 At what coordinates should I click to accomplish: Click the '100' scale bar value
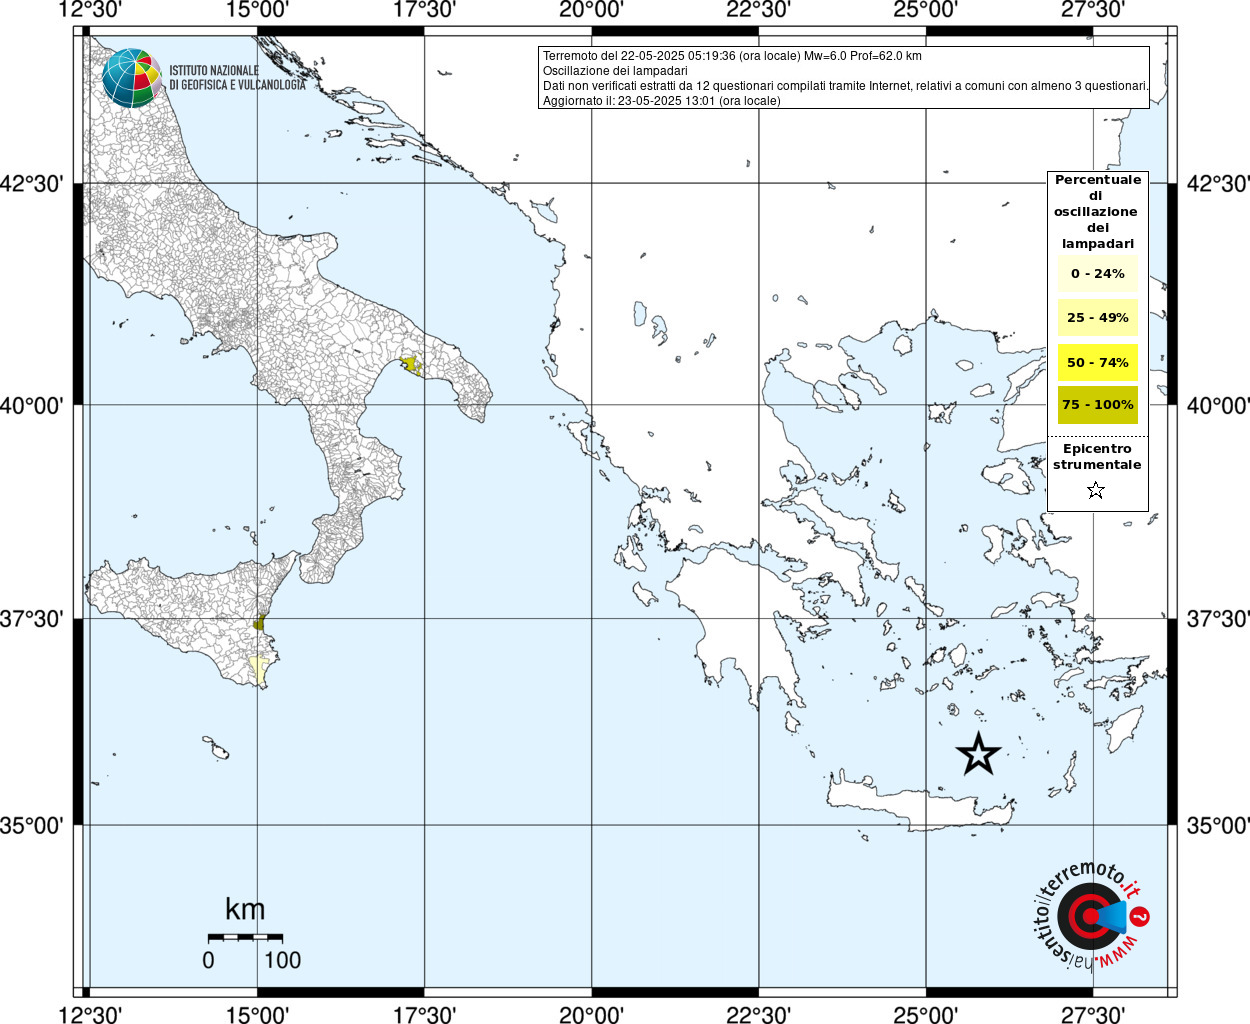[283, 960]
